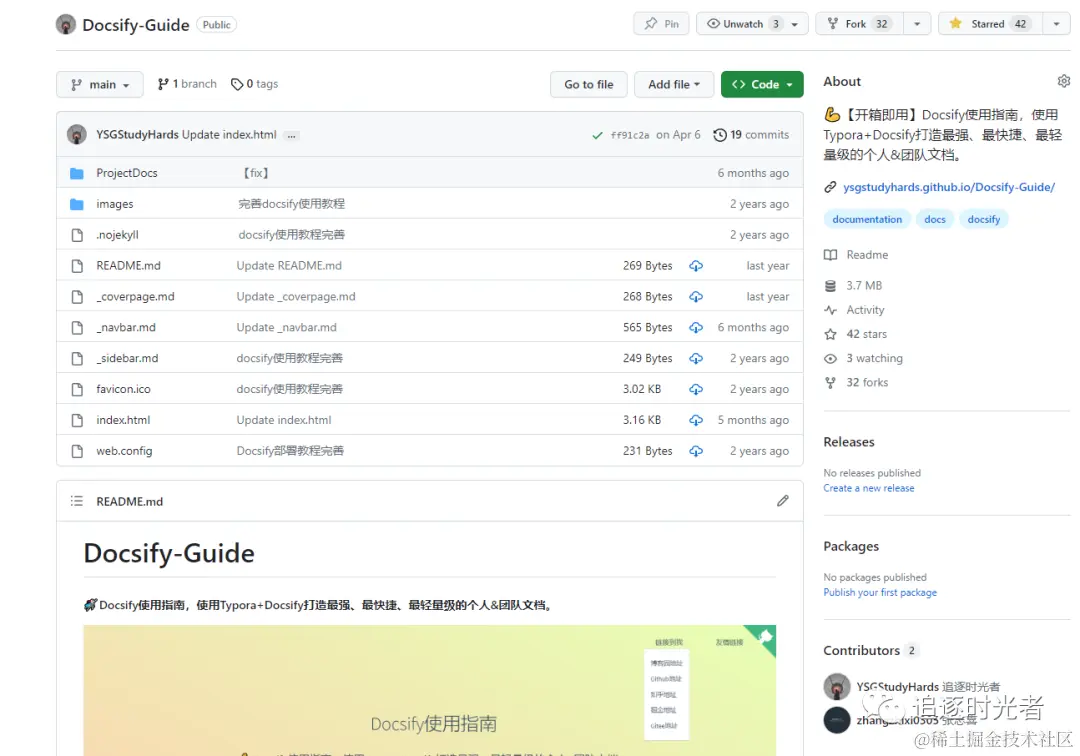Open the Create a new release link
Screen dimensions: 1080x756
click(x=869, y=488)
